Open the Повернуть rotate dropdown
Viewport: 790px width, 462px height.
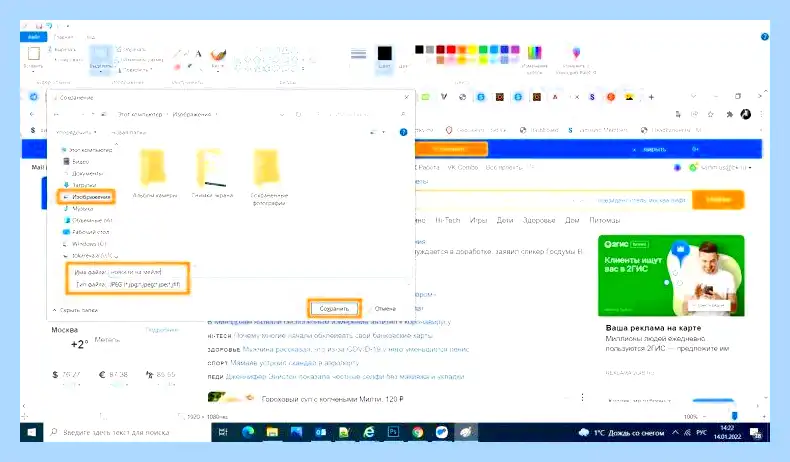coord(135,70)
